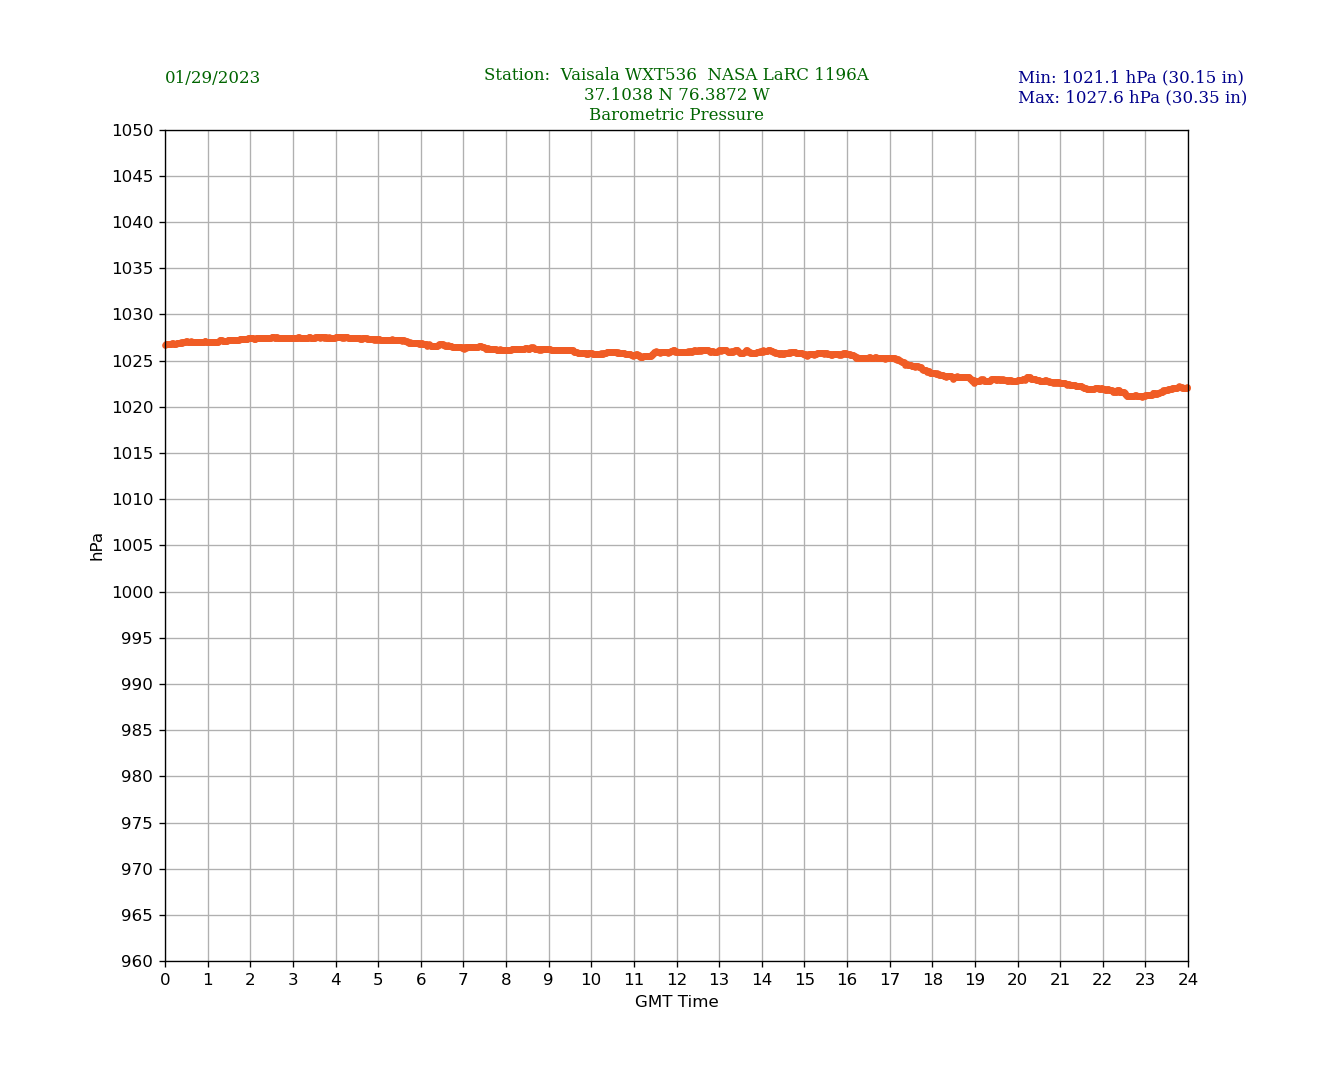This screenshot has height=1080, width=1320.
Task: Click the date label 01/29/2023
Action: coord(212,78)
